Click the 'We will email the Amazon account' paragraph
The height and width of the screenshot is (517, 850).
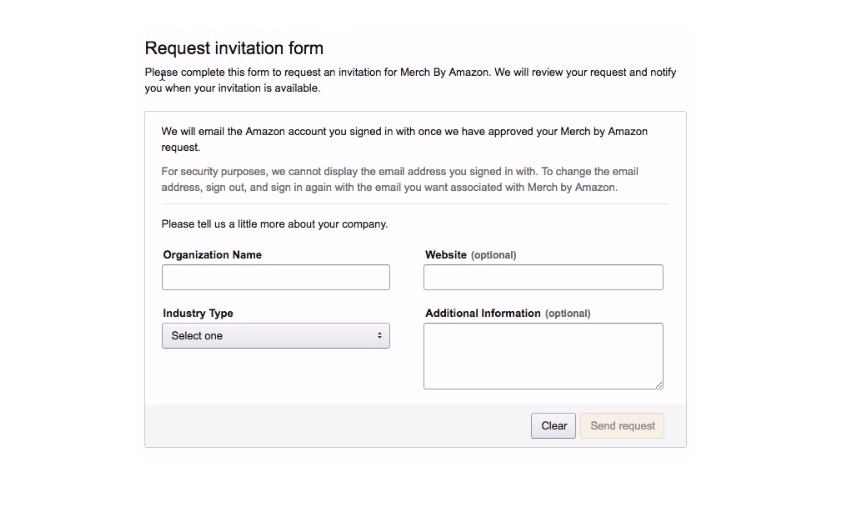pos(404,139)
